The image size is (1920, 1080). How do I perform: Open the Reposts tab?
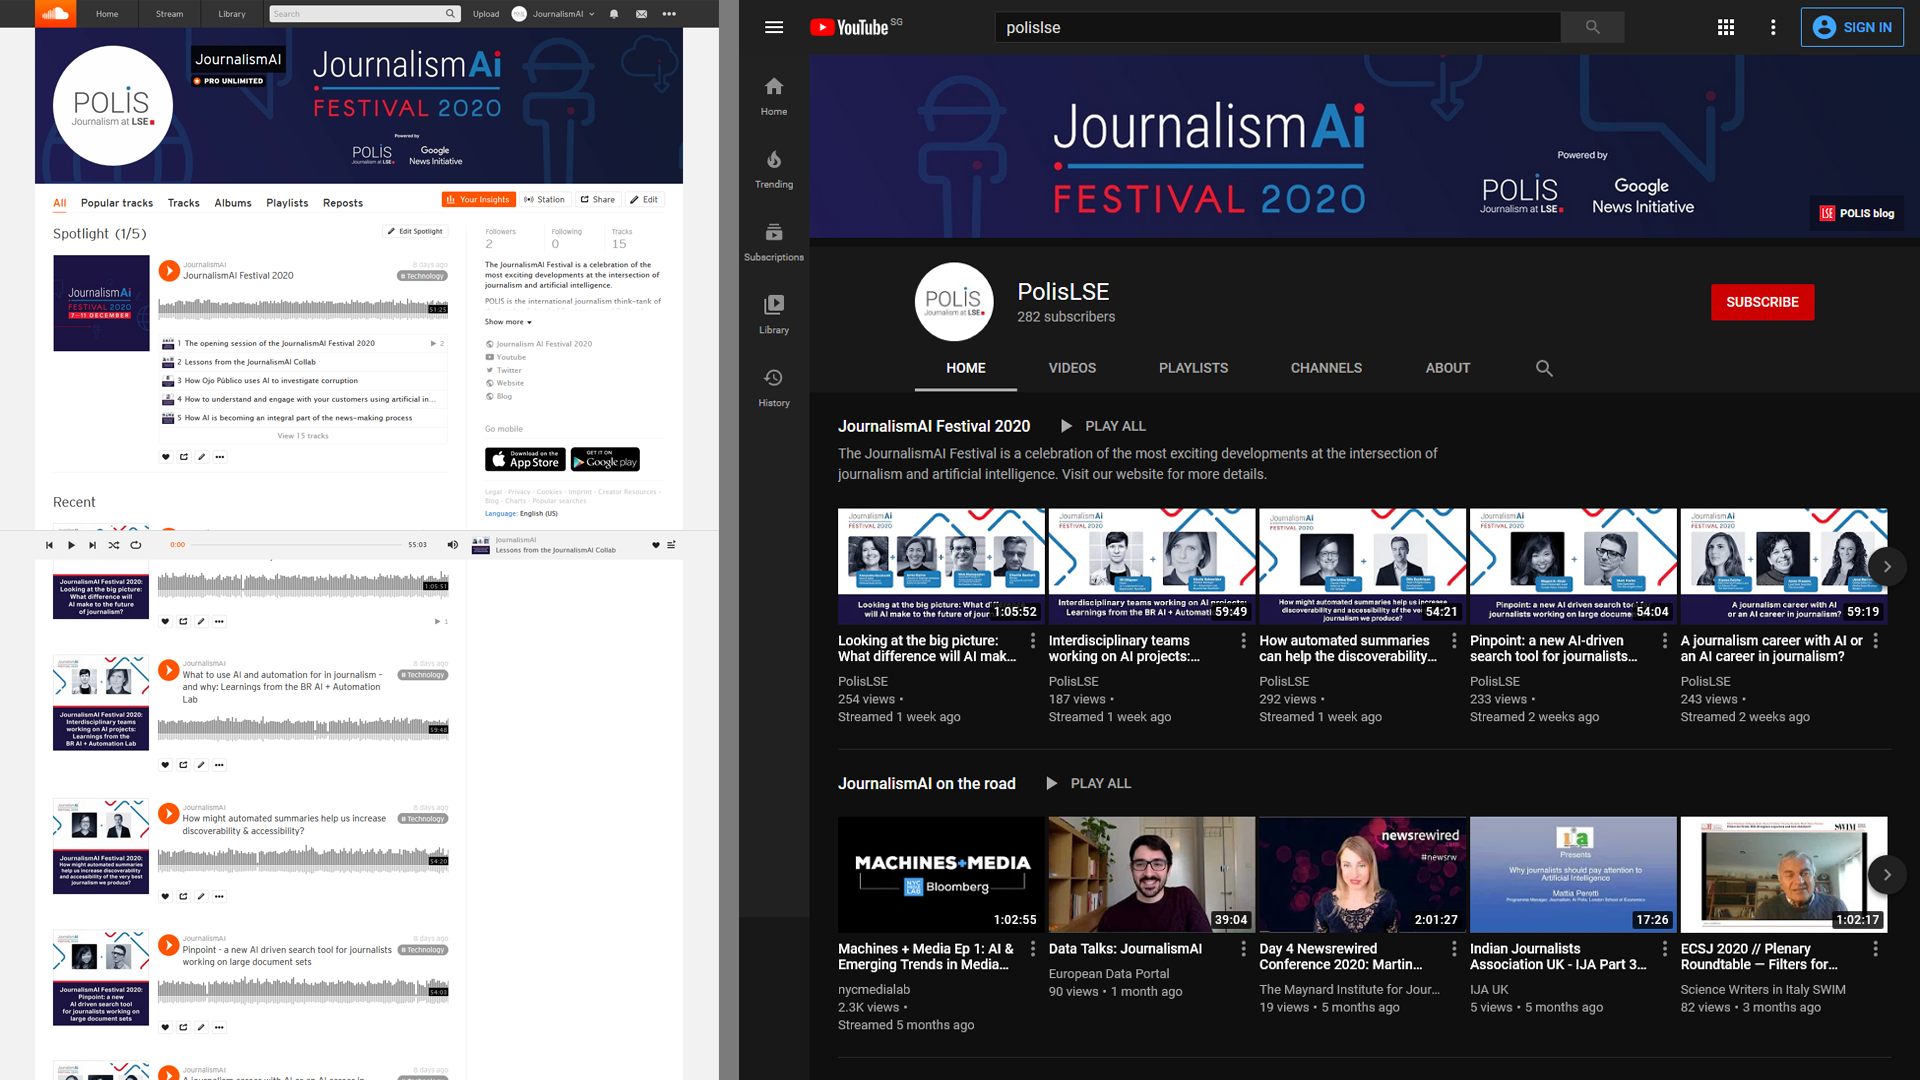coord(343,203)
